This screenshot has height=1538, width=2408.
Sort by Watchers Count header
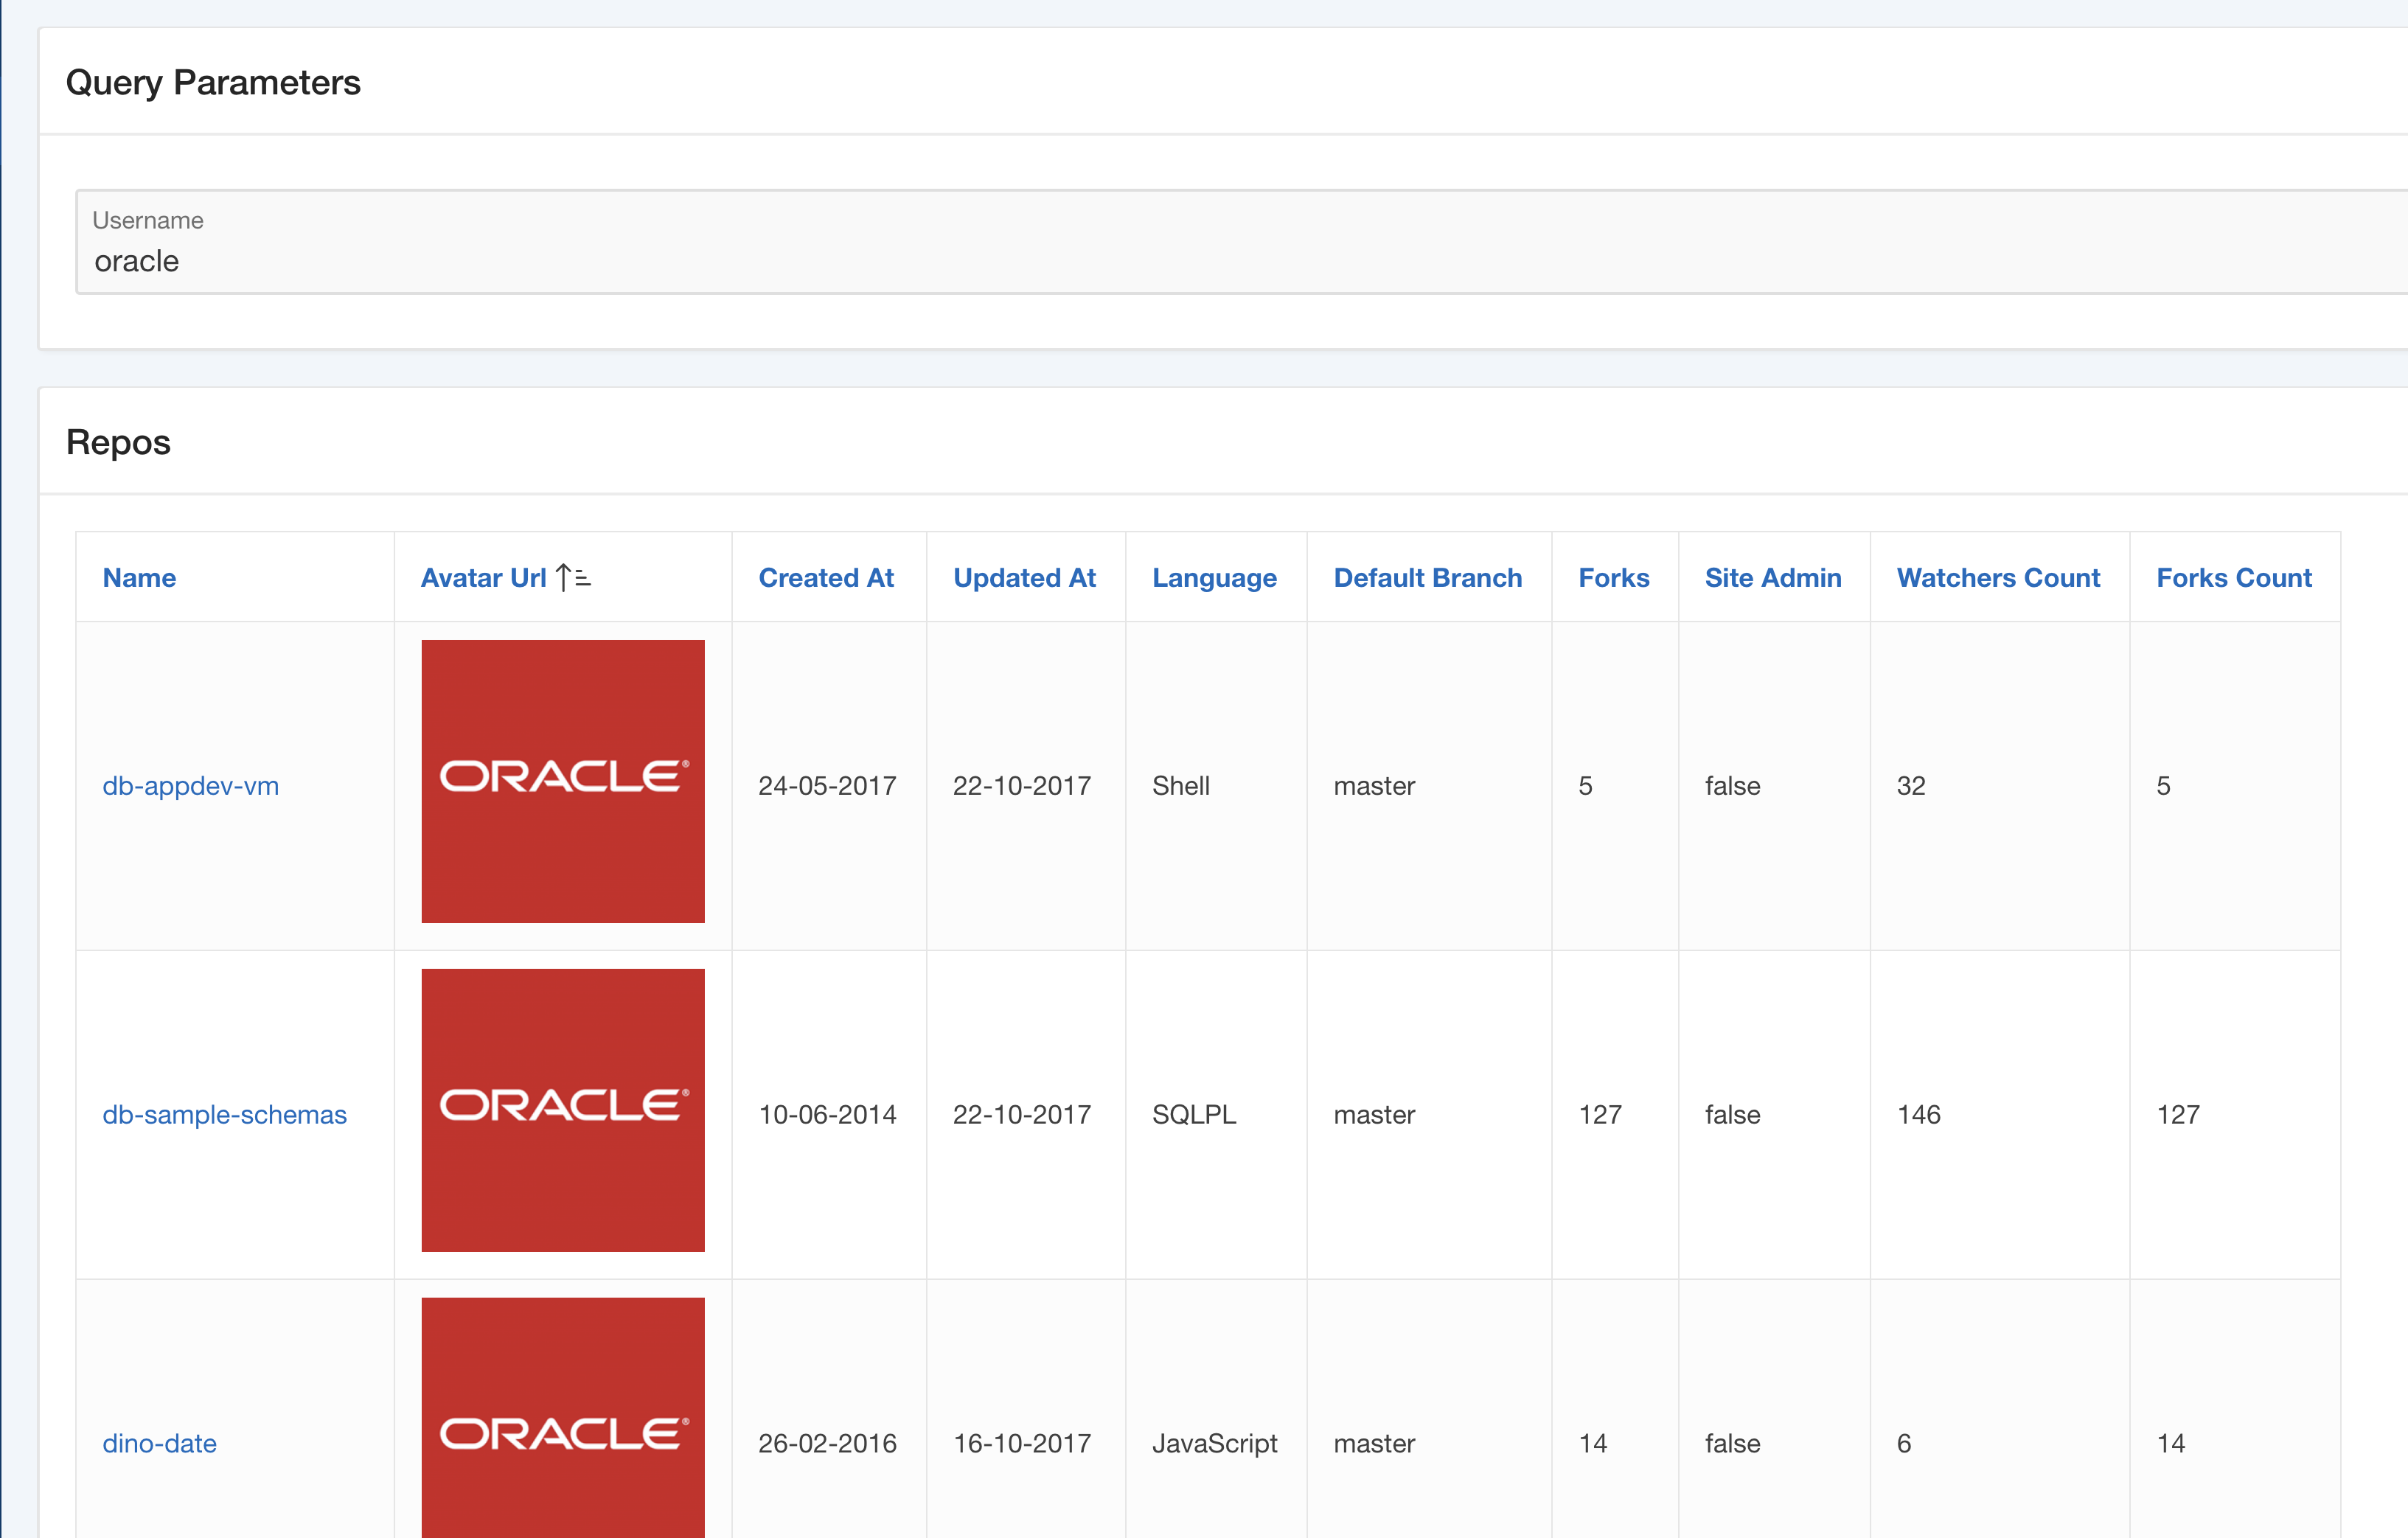coord(1997,578)
